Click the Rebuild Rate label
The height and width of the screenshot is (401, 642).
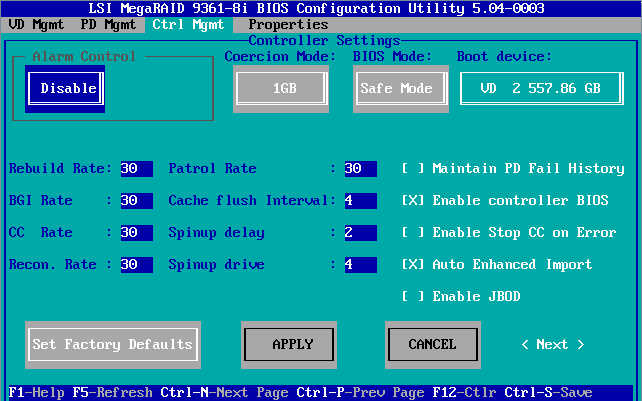coord(60,169)
